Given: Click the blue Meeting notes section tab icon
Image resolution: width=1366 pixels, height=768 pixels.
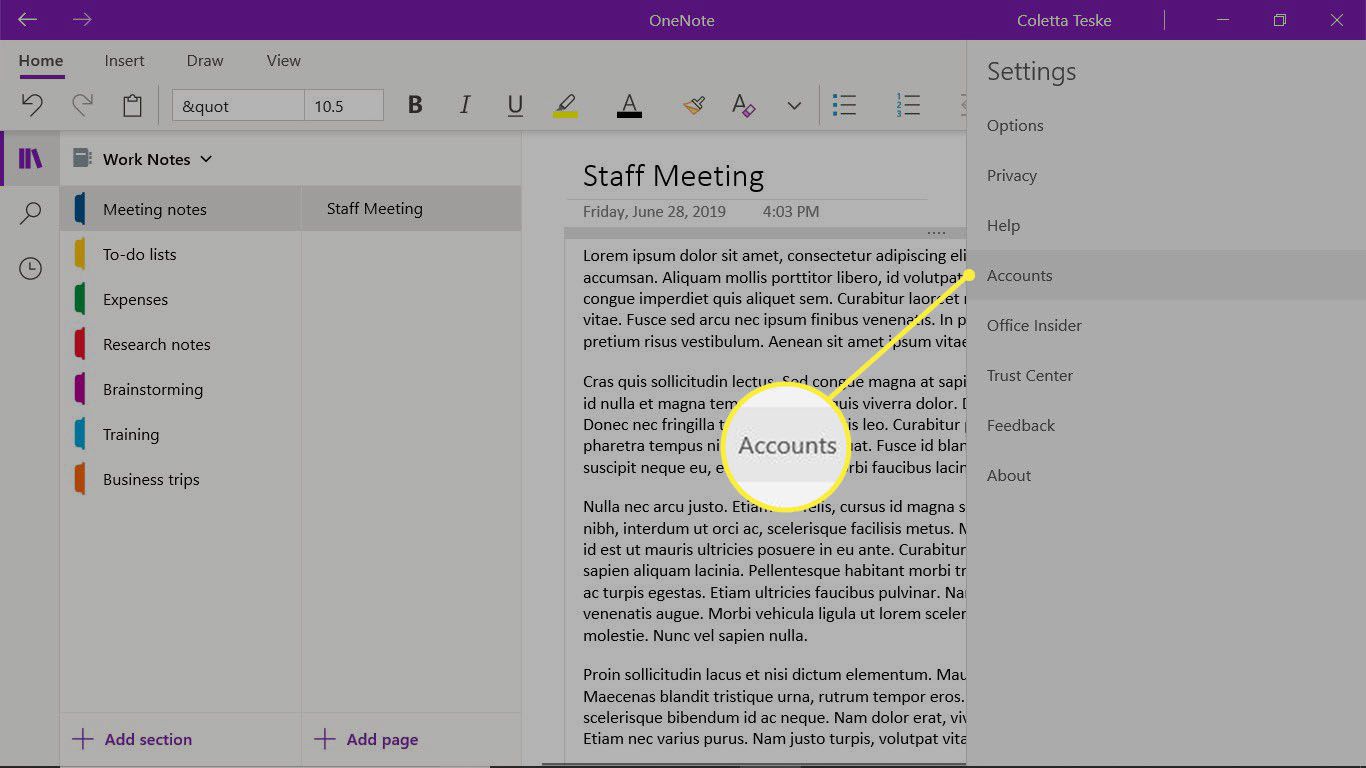Looking at the screenshot, I should coord(80,209).
